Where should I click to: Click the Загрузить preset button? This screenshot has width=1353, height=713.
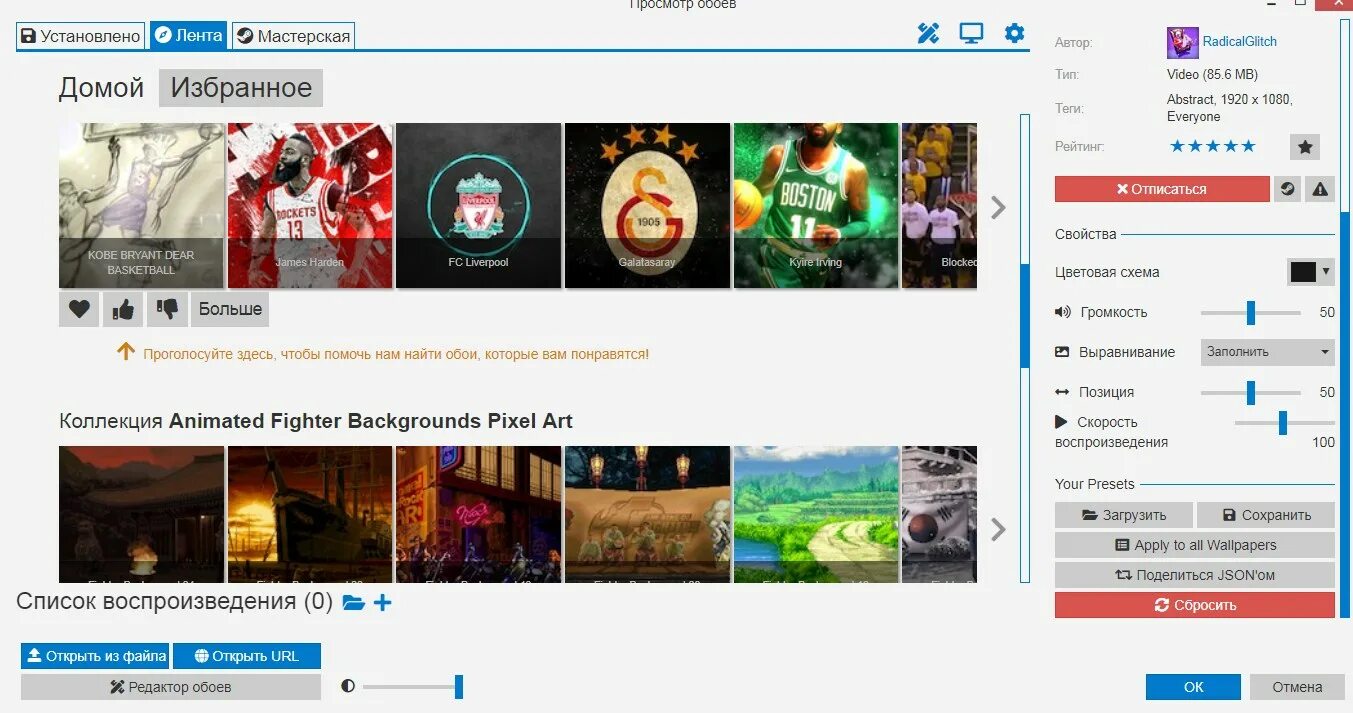tap(1124, 515)
